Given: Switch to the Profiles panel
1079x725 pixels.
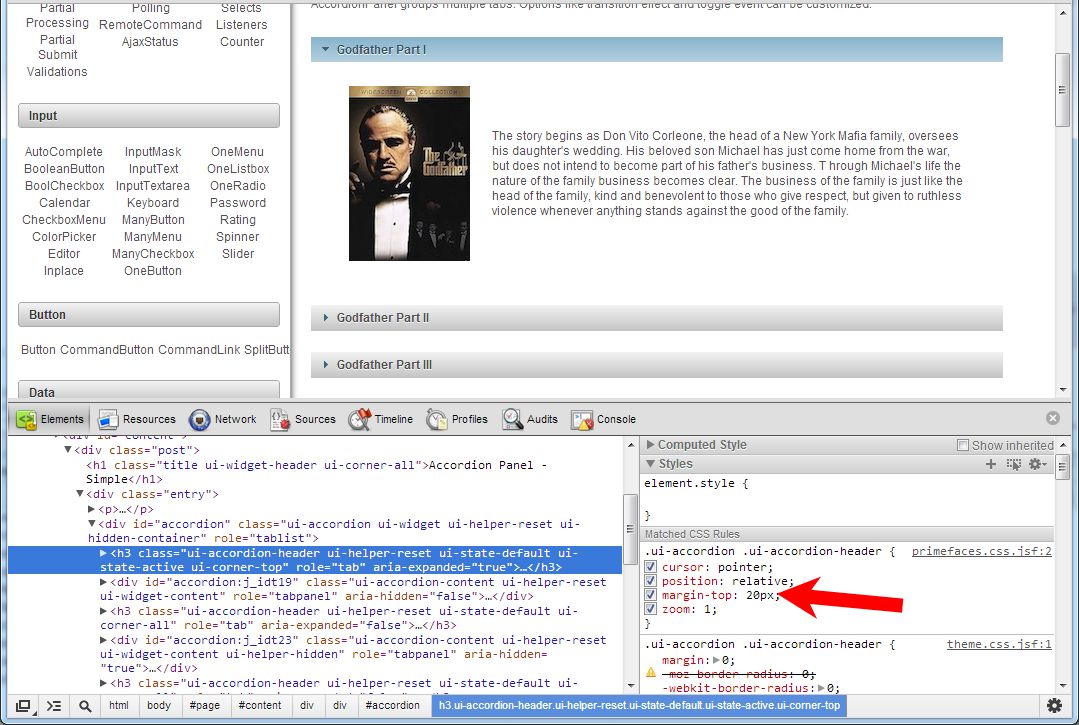Looking at the screenshot, I should click(457, 419).
